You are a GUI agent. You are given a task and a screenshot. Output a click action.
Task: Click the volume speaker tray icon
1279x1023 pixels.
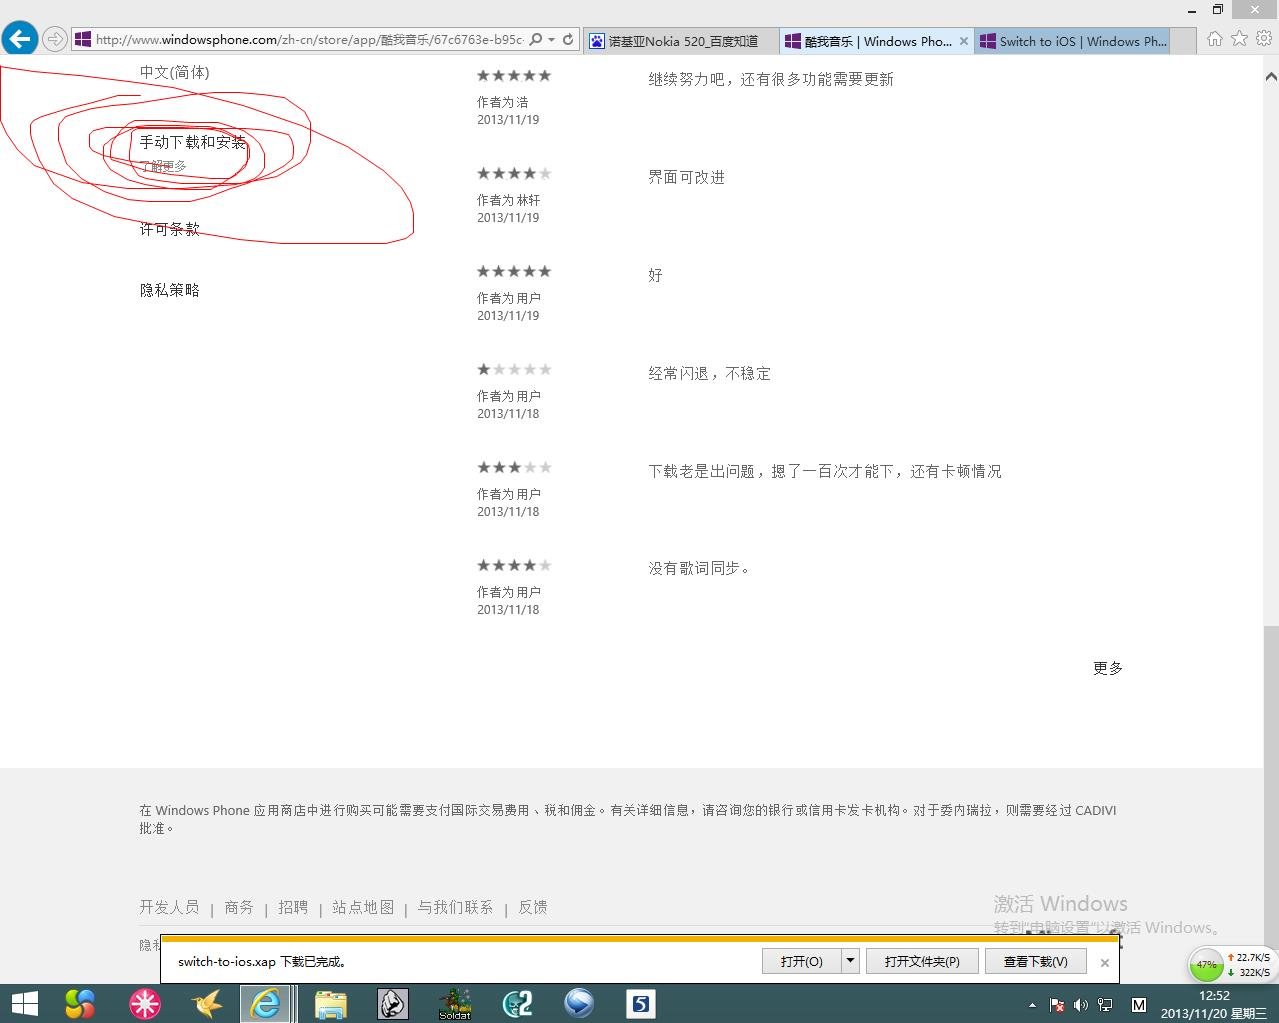[x=1081, y=1005]
